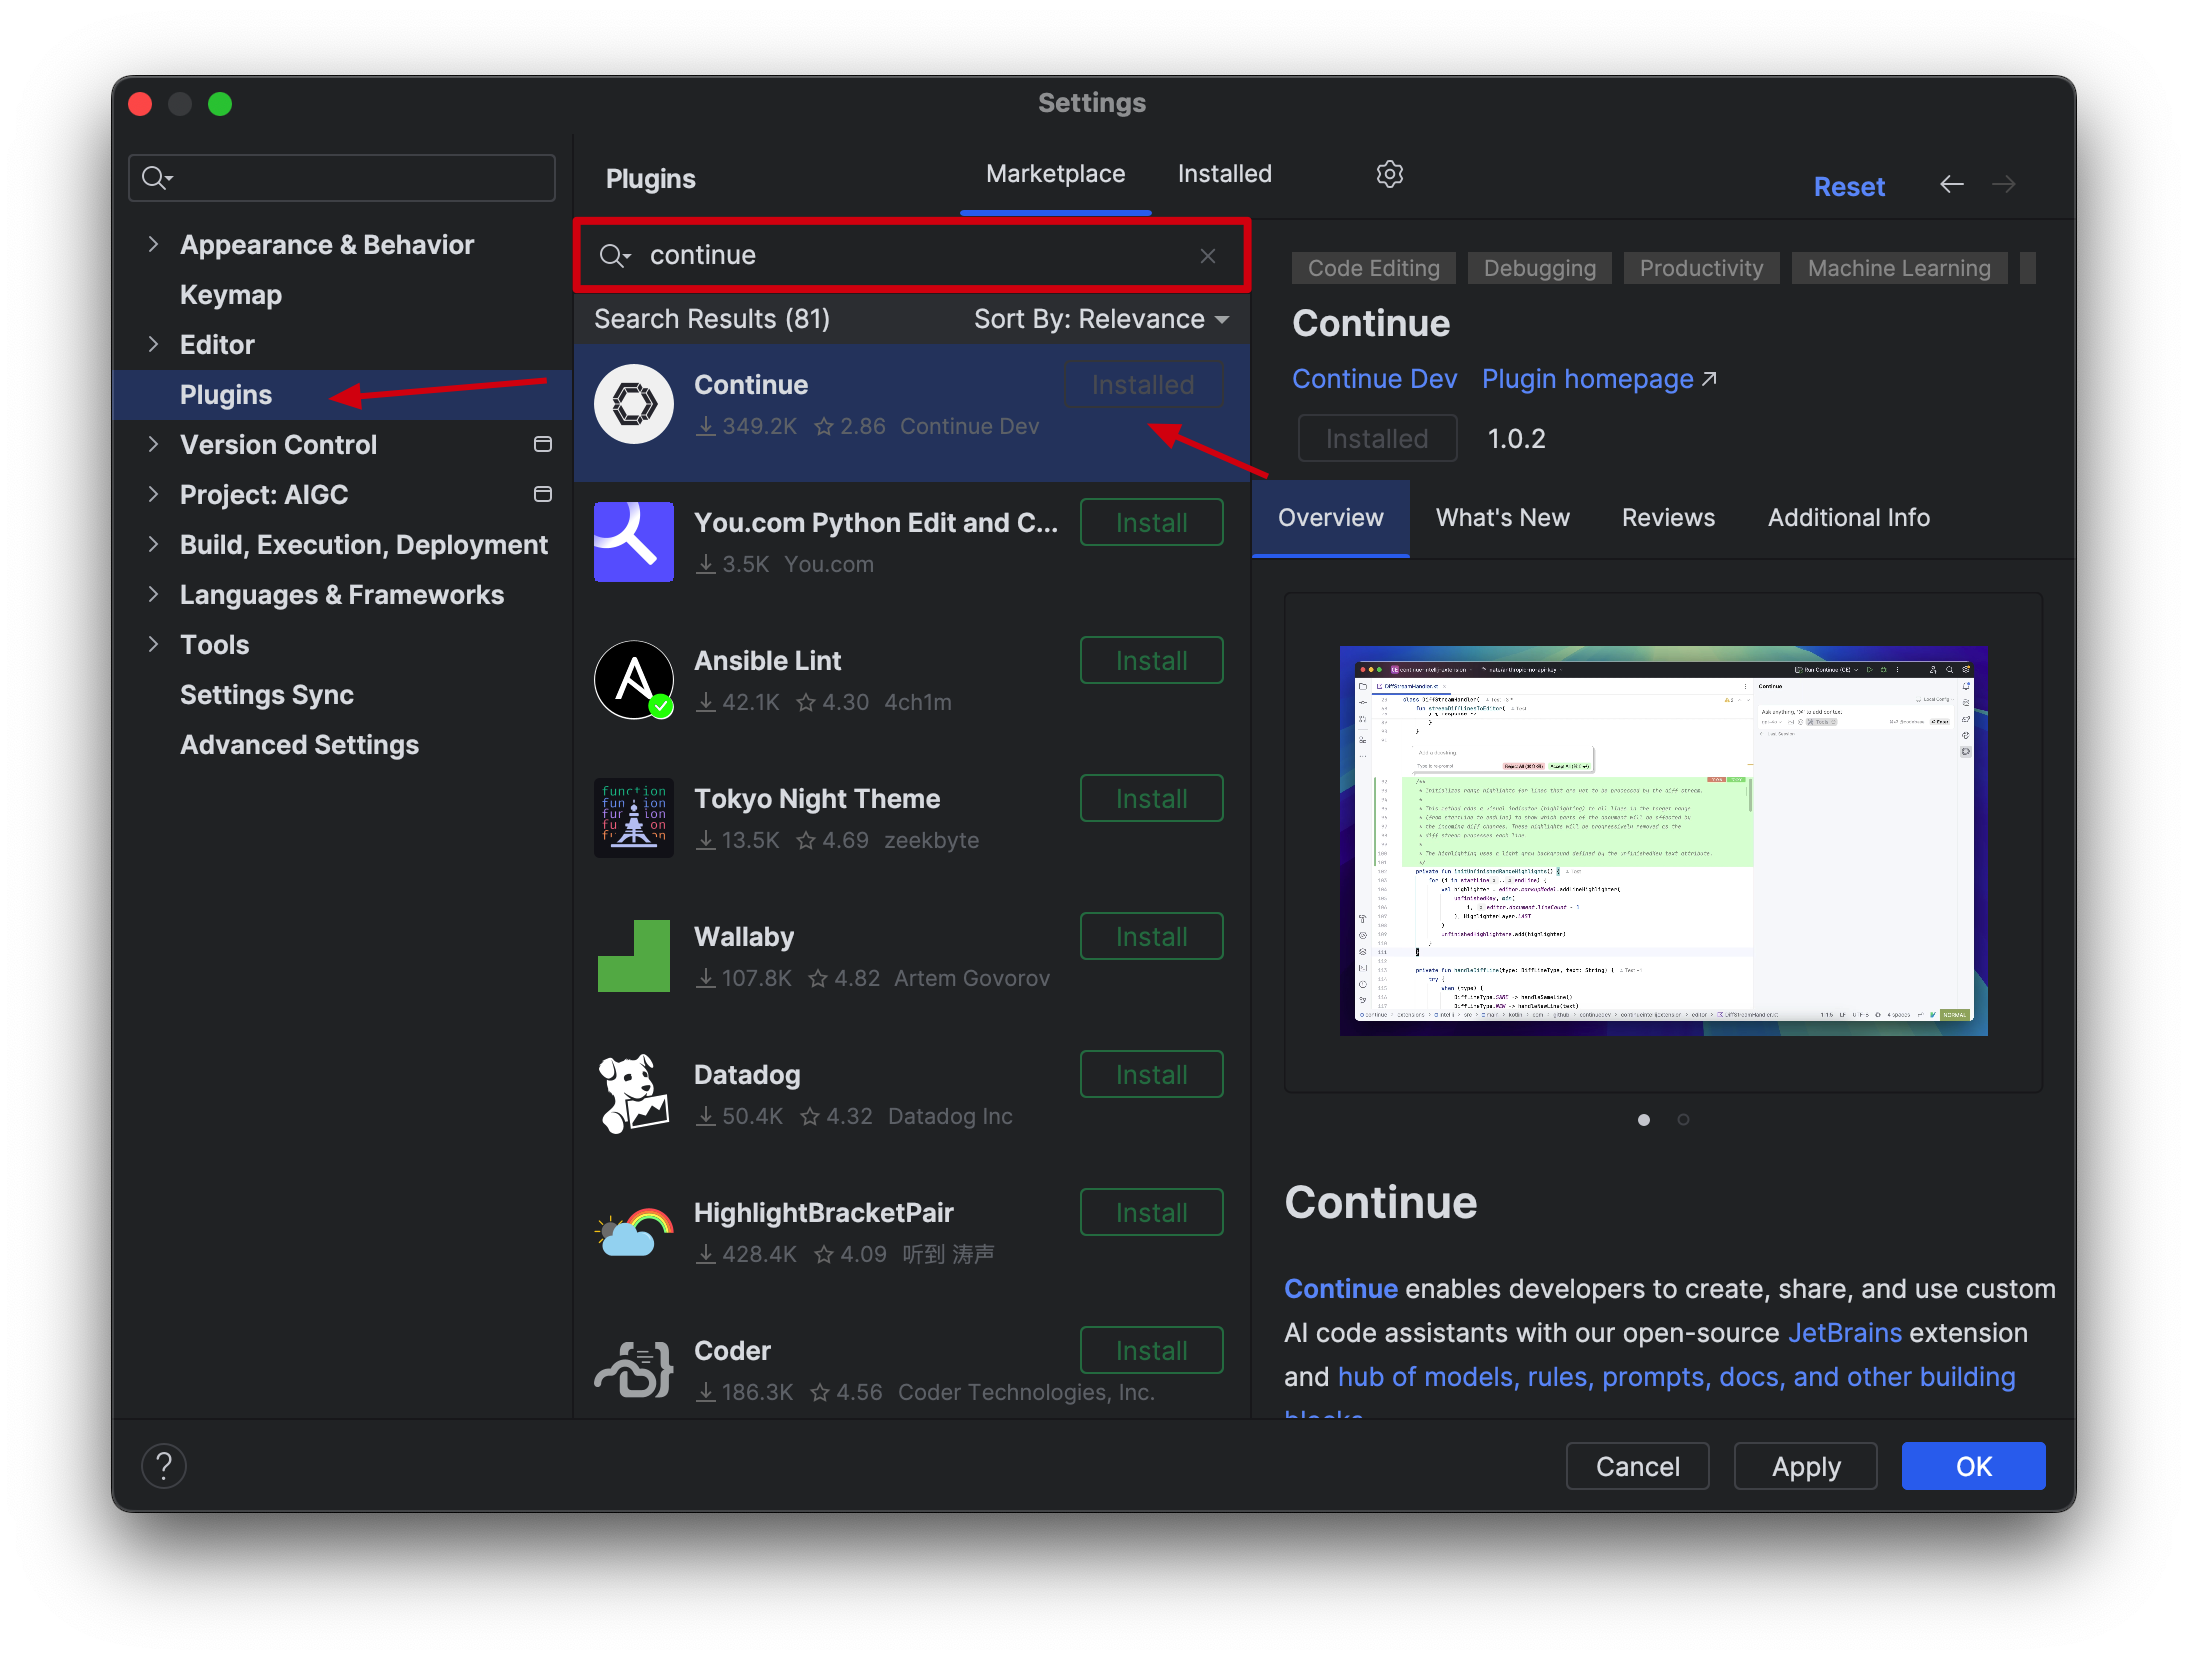This screenshot has width=2188, height=1660.
Task: Open the Additional Info tab
Action: point(1848,518)
